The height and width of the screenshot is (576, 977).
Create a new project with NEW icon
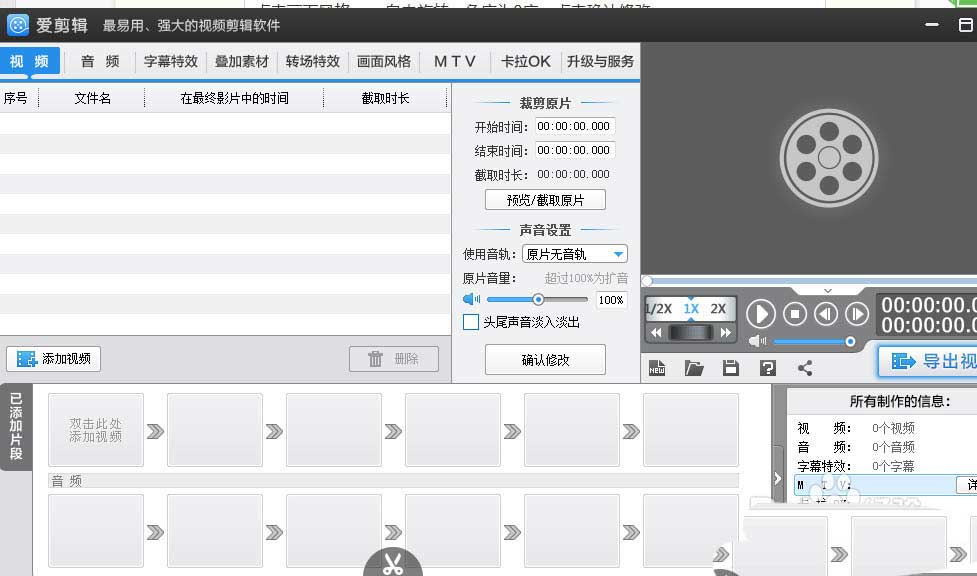click(x=657, y=368)
